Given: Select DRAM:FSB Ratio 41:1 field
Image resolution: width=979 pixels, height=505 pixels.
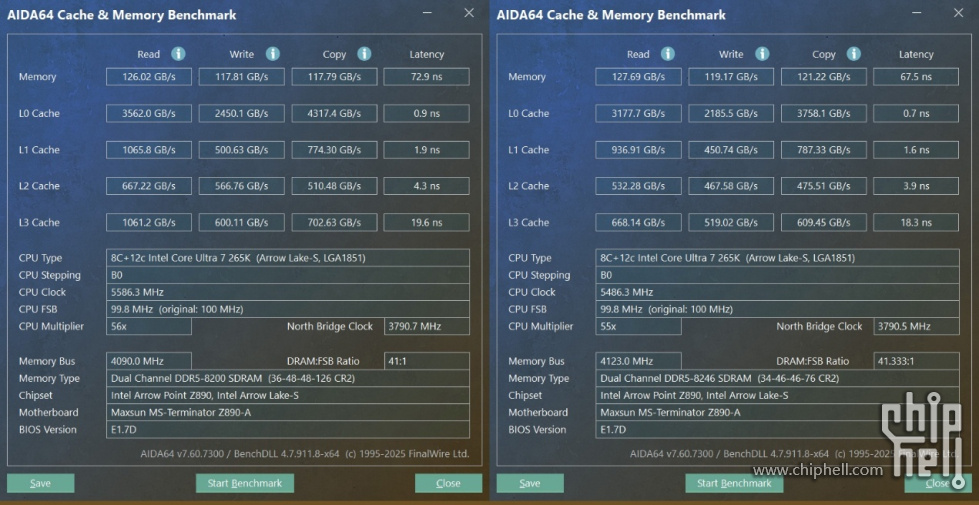Looking at the screenshot, I should 426,361.
